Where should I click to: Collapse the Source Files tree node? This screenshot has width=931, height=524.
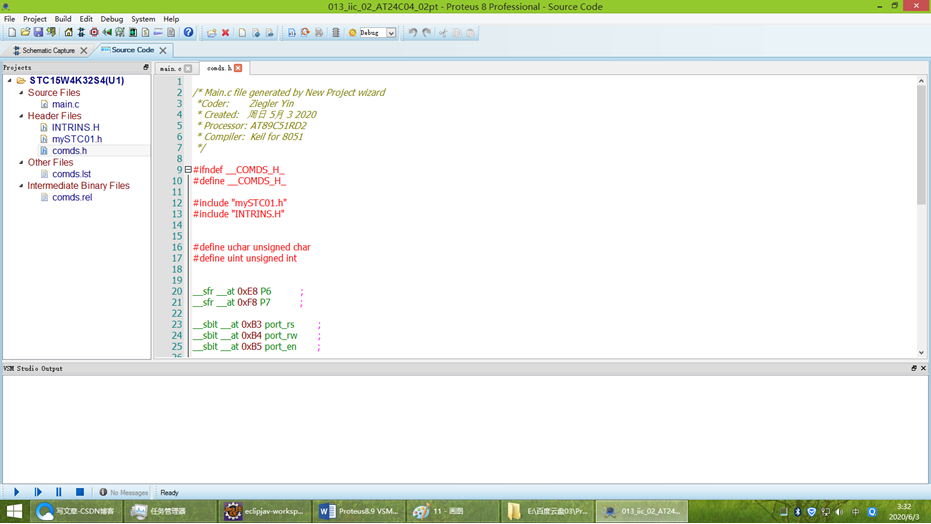21,93
